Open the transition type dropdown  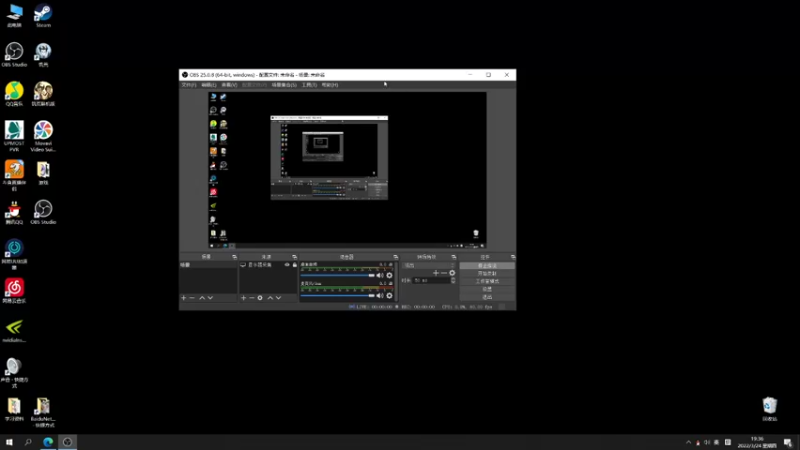point(429,265)
